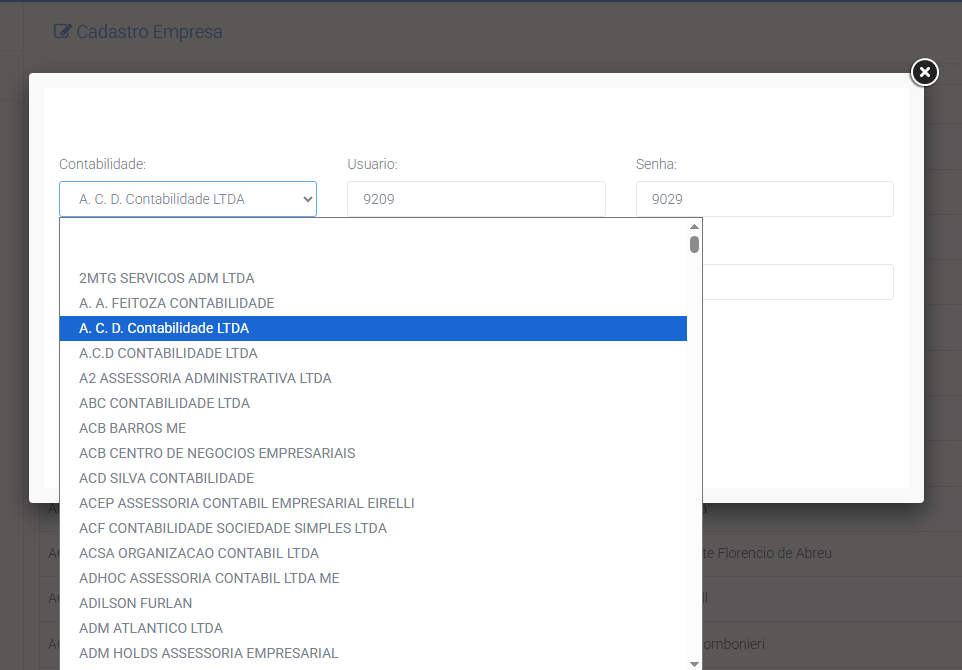962x670 pixels.
Task: Select A.C.D CONTABILIDADE LTDA in uppercase
Action: pyautogui.click(x=168, y=353)
